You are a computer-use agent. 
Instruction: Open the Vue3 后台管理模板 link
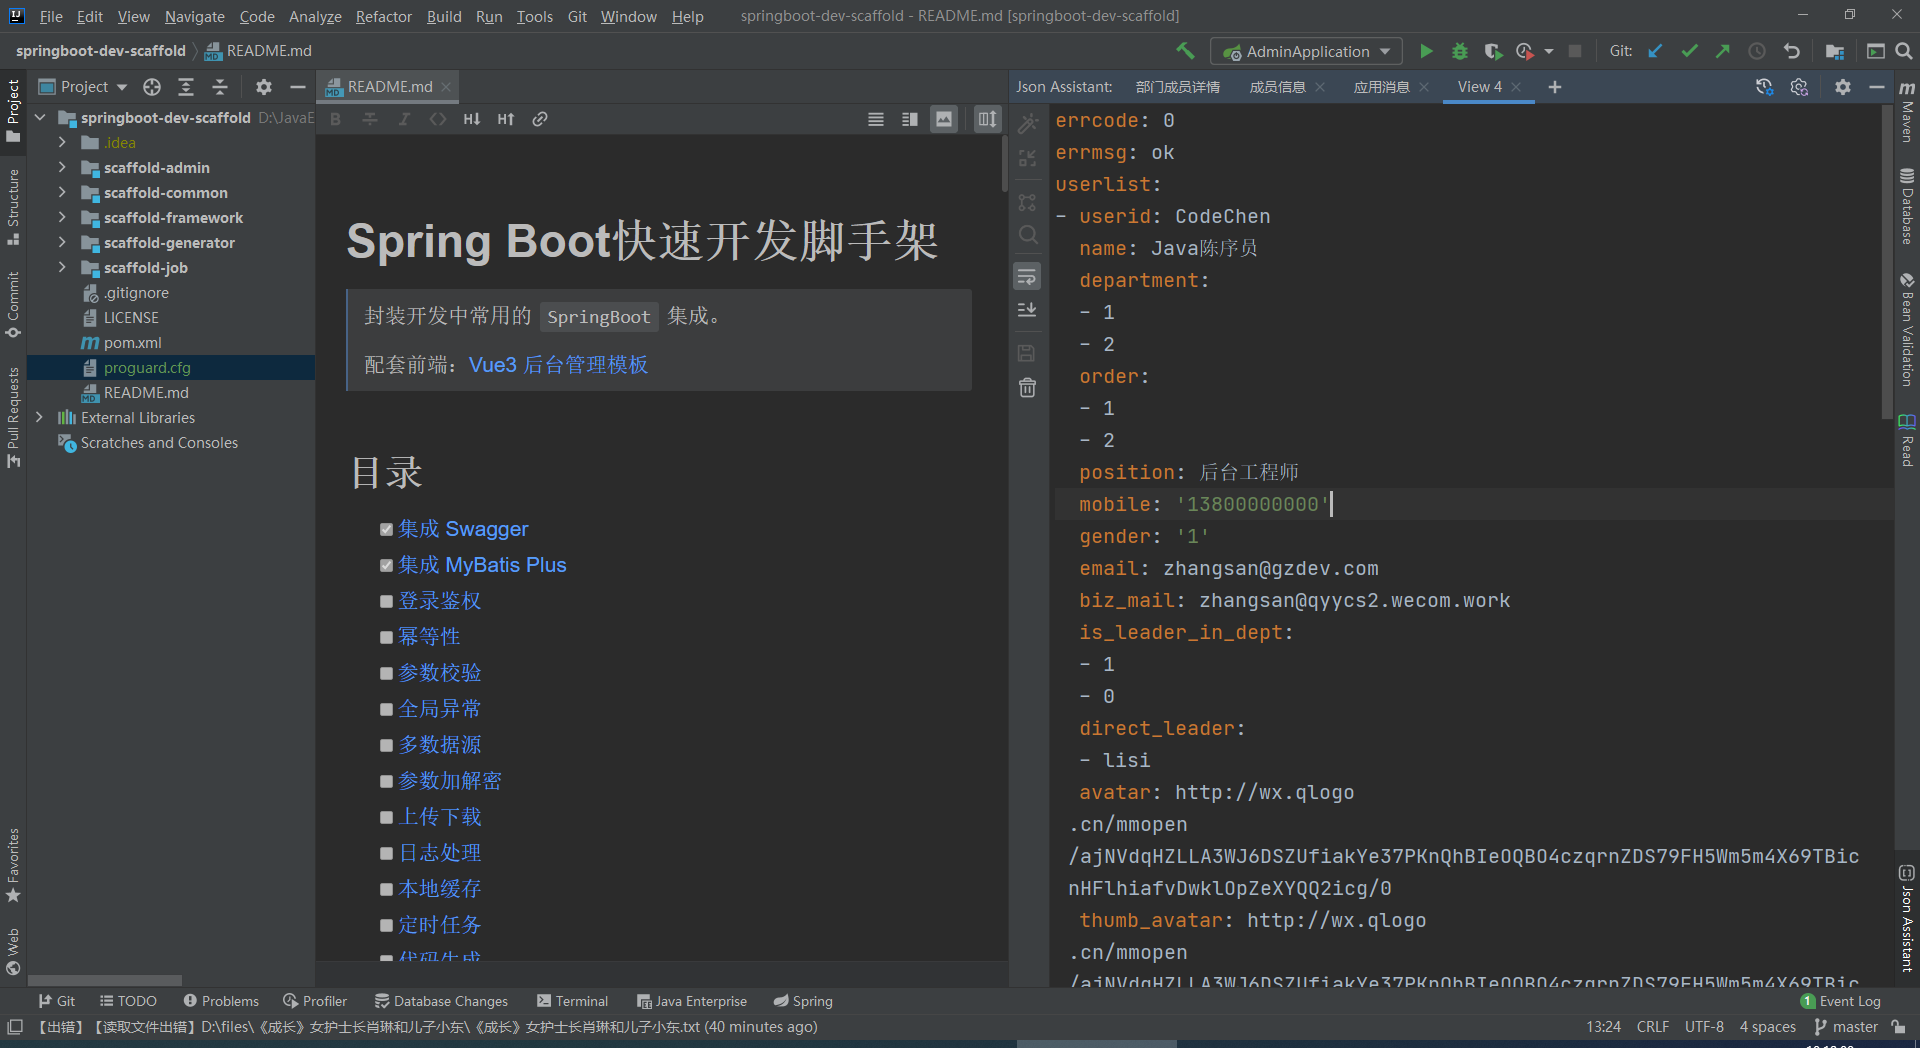click(x=558, y=365)
